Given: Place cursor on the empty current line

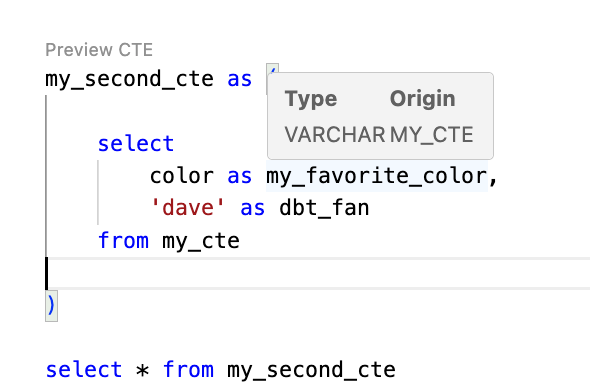Looking at the screenshot, I should 317,274.
